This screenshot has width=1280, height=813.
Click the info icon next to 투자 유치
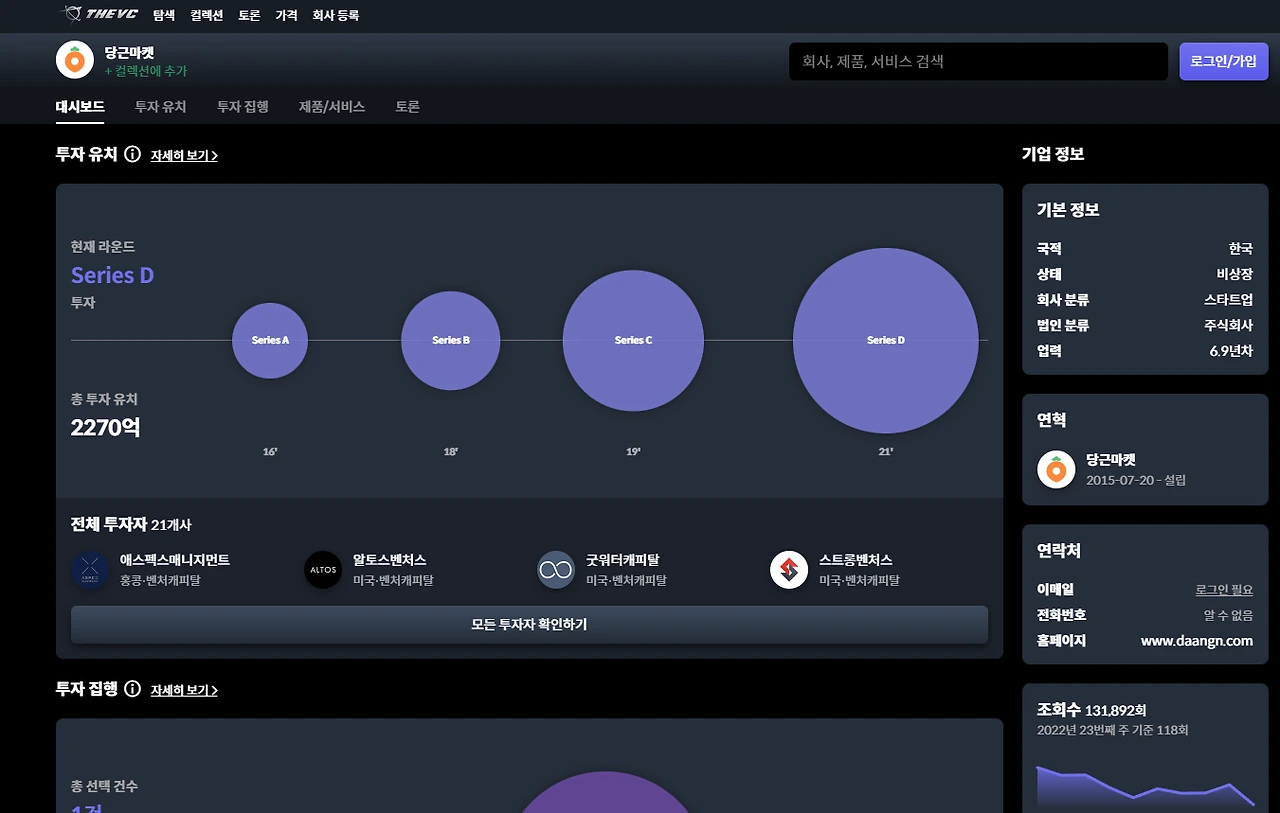132,155
